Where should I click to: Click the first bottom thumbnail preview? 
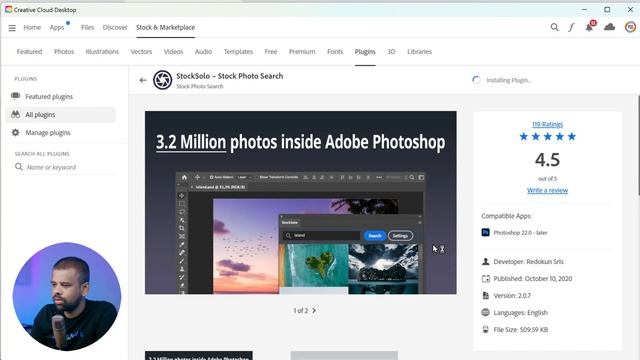tap(199, 355)
